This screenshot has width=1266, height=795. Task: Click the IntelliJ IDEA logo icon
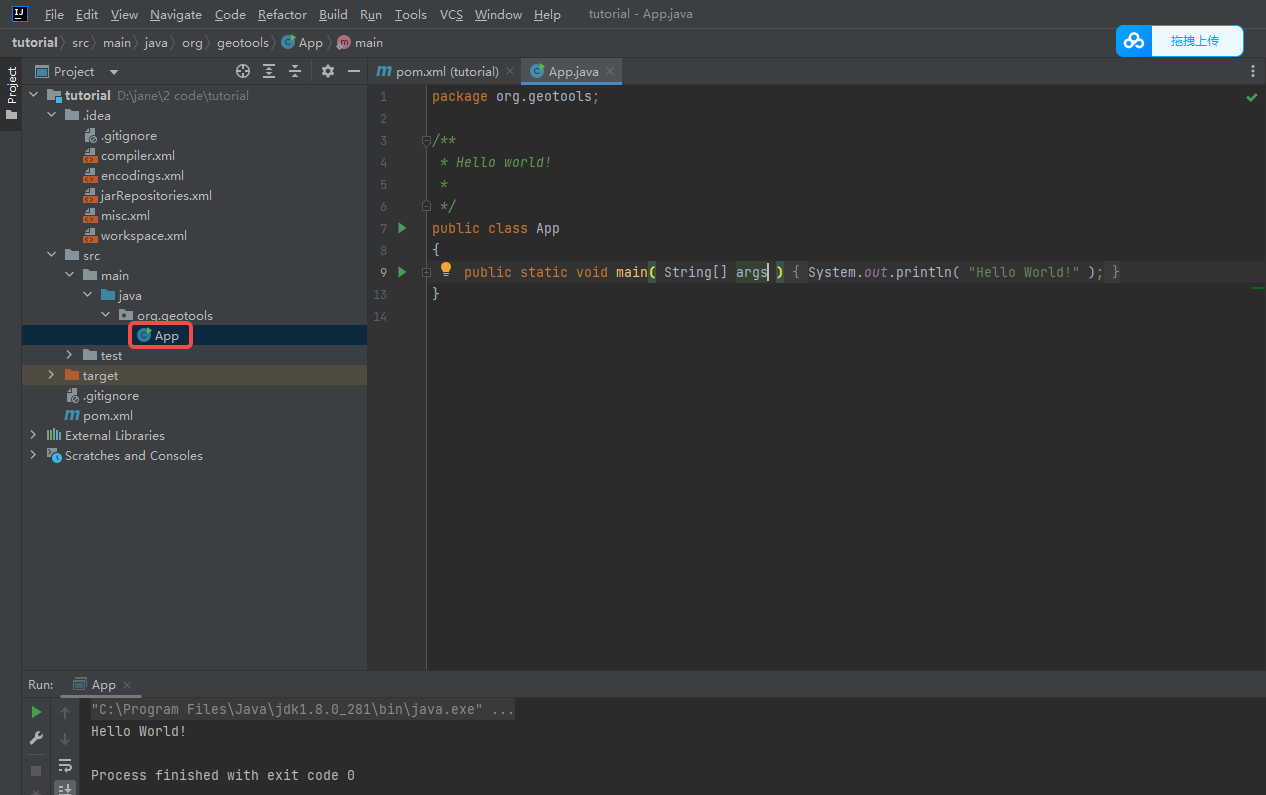[19, 14]
